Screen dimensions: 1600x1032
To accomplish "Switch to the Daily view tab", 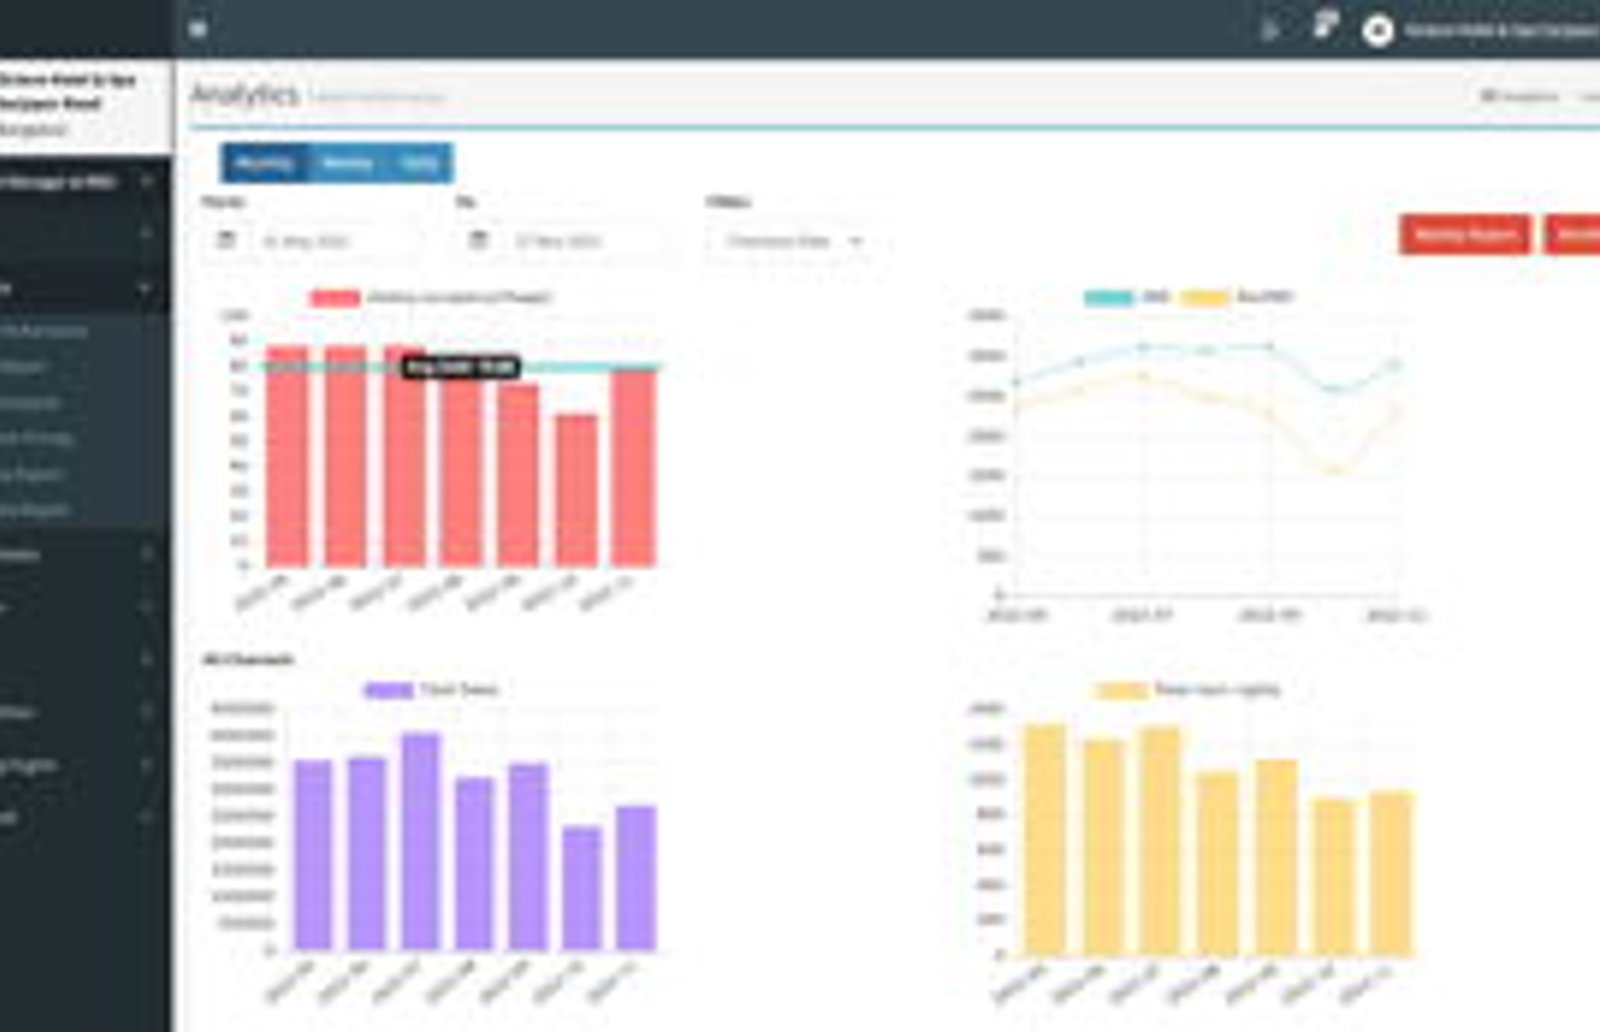I will click(419, 163).
